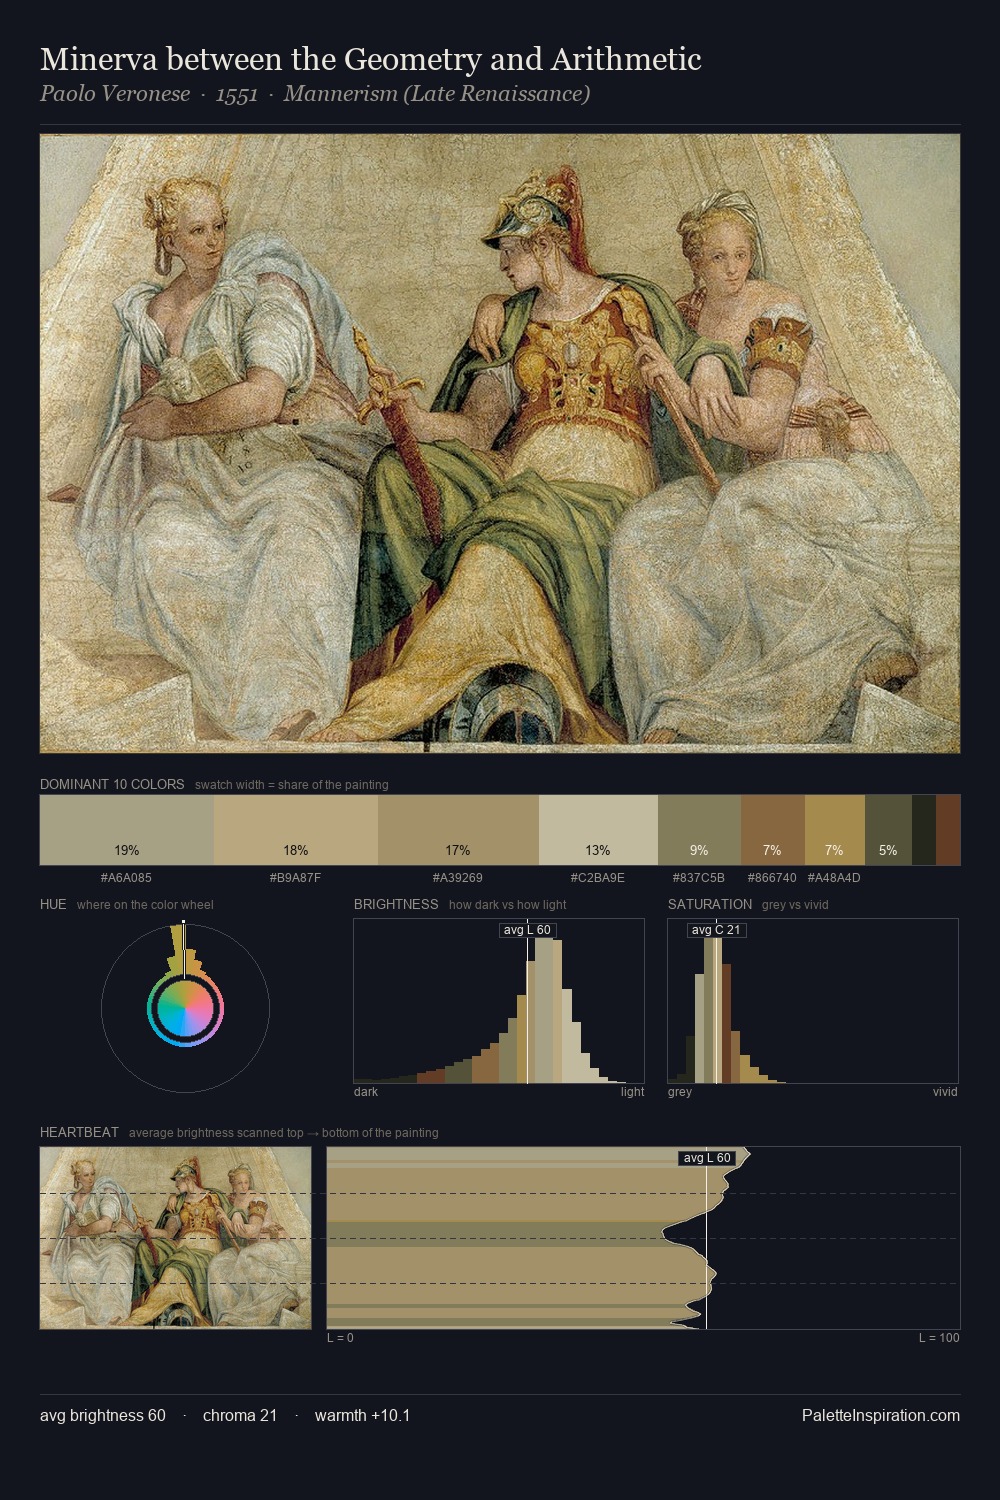The height and width of the screenshot is (1500, 1000).
Task: Click 'swatch width = share of the painting' caption
Action: tap(292, 785)
